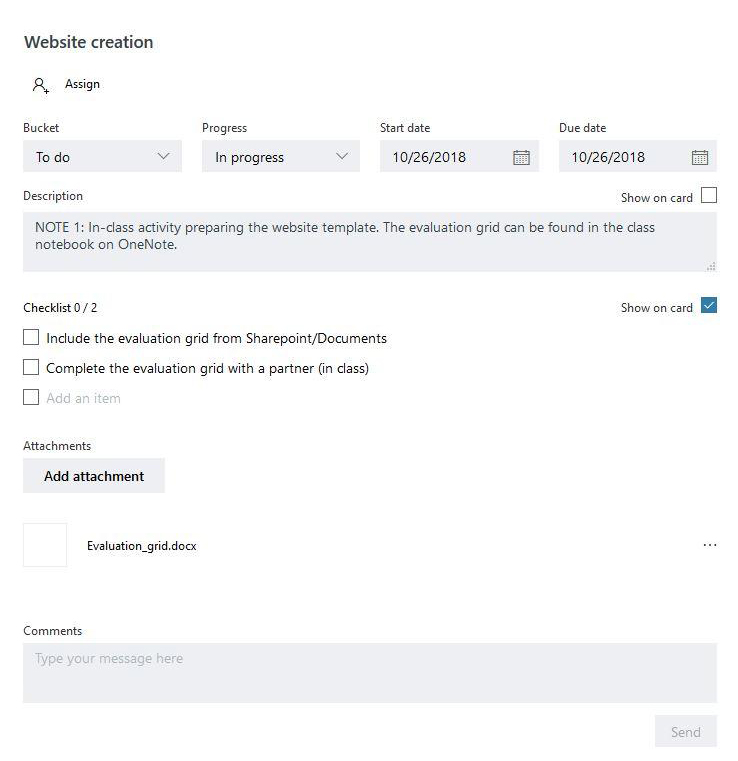
Task: Open the Start date calendar icon
Action: pyautogui.click(x=521, y=157)
